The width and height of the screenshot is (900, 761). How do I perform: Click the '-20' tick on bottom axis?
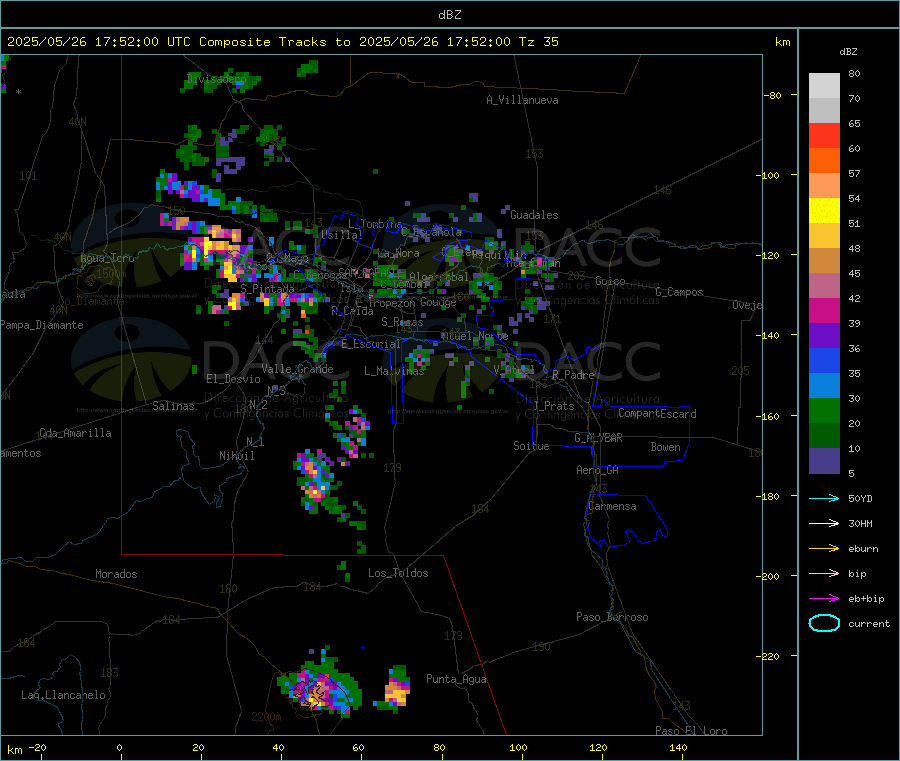pos(37,747)
